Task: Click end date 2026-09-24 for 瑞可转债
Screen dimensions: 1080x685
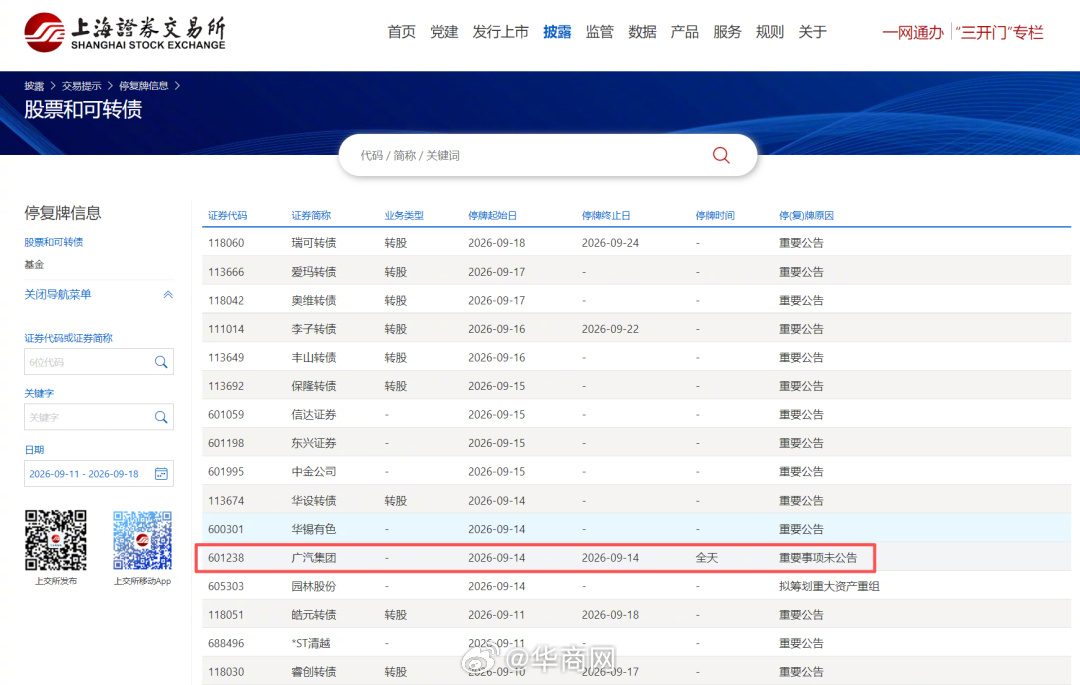Action: pos(610,243)
